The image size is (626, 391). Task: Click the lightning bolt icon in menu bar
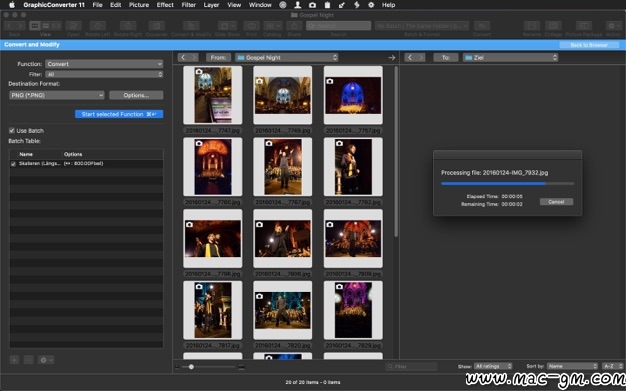pyautogui.click(x=357, y=5)
